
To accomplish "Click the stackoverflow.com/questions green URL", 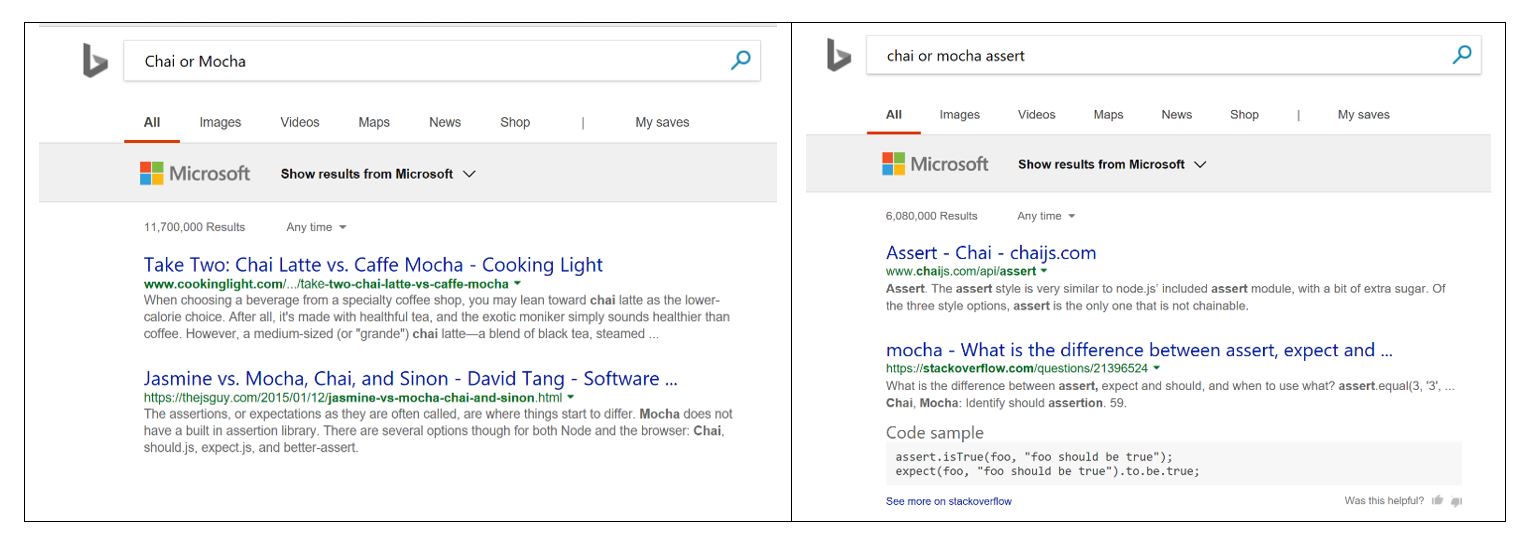I will 1017,369.
